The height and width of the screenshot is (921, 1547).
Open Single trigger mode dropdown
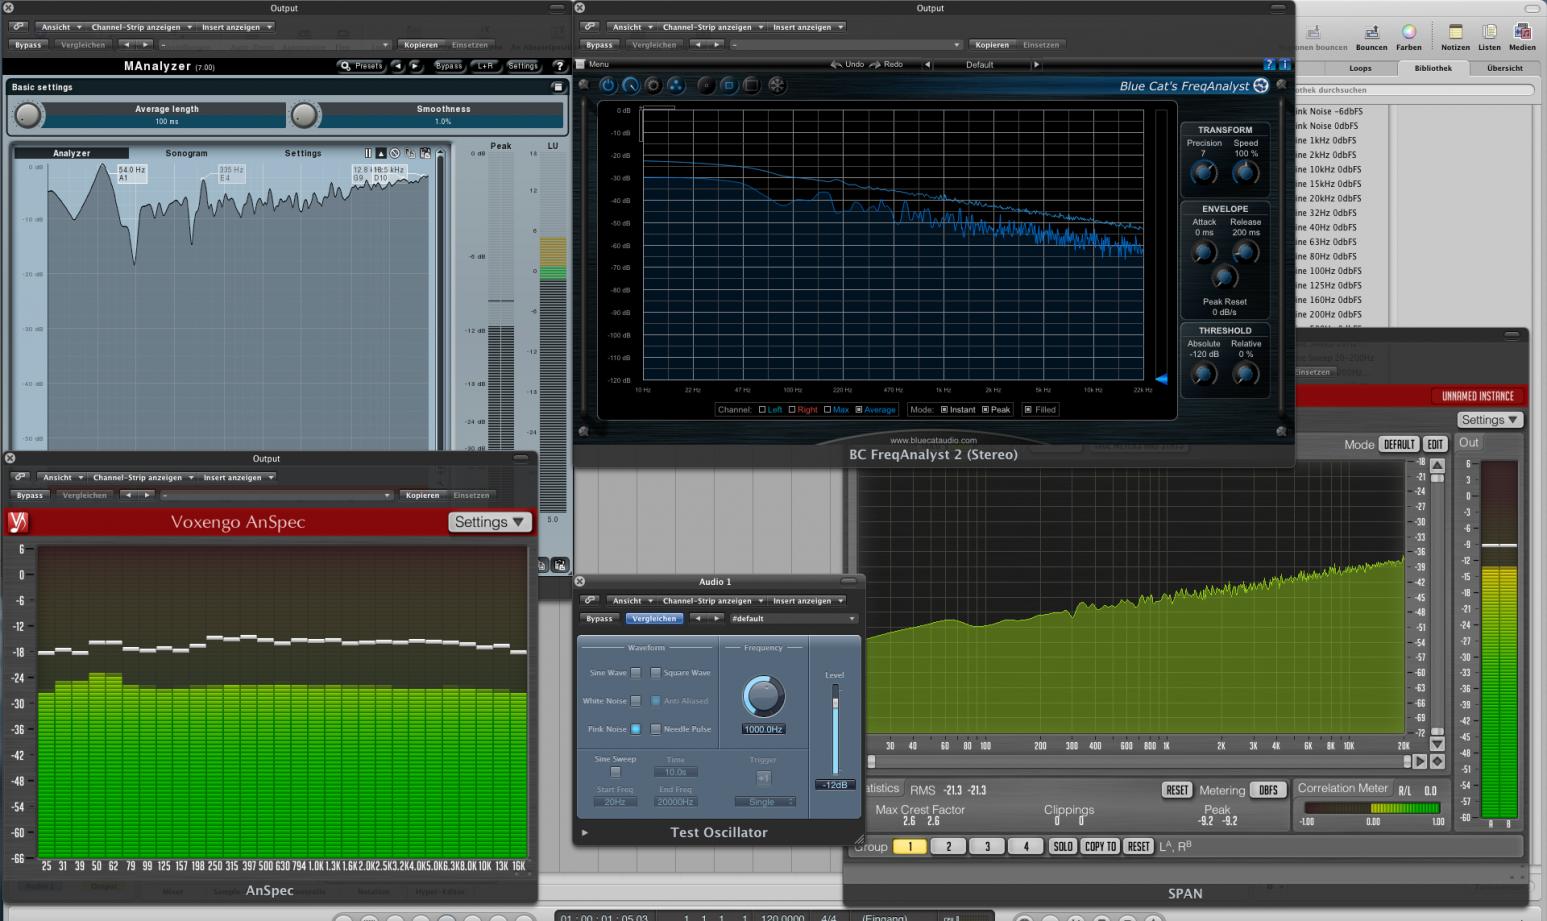pos(764,802)
